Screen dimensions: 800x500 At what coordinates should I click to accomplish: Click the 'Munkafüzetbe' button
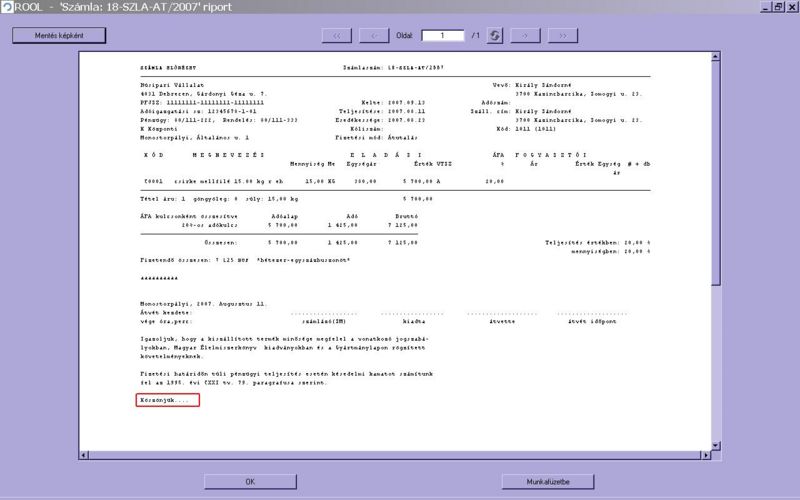click(548, 482)
